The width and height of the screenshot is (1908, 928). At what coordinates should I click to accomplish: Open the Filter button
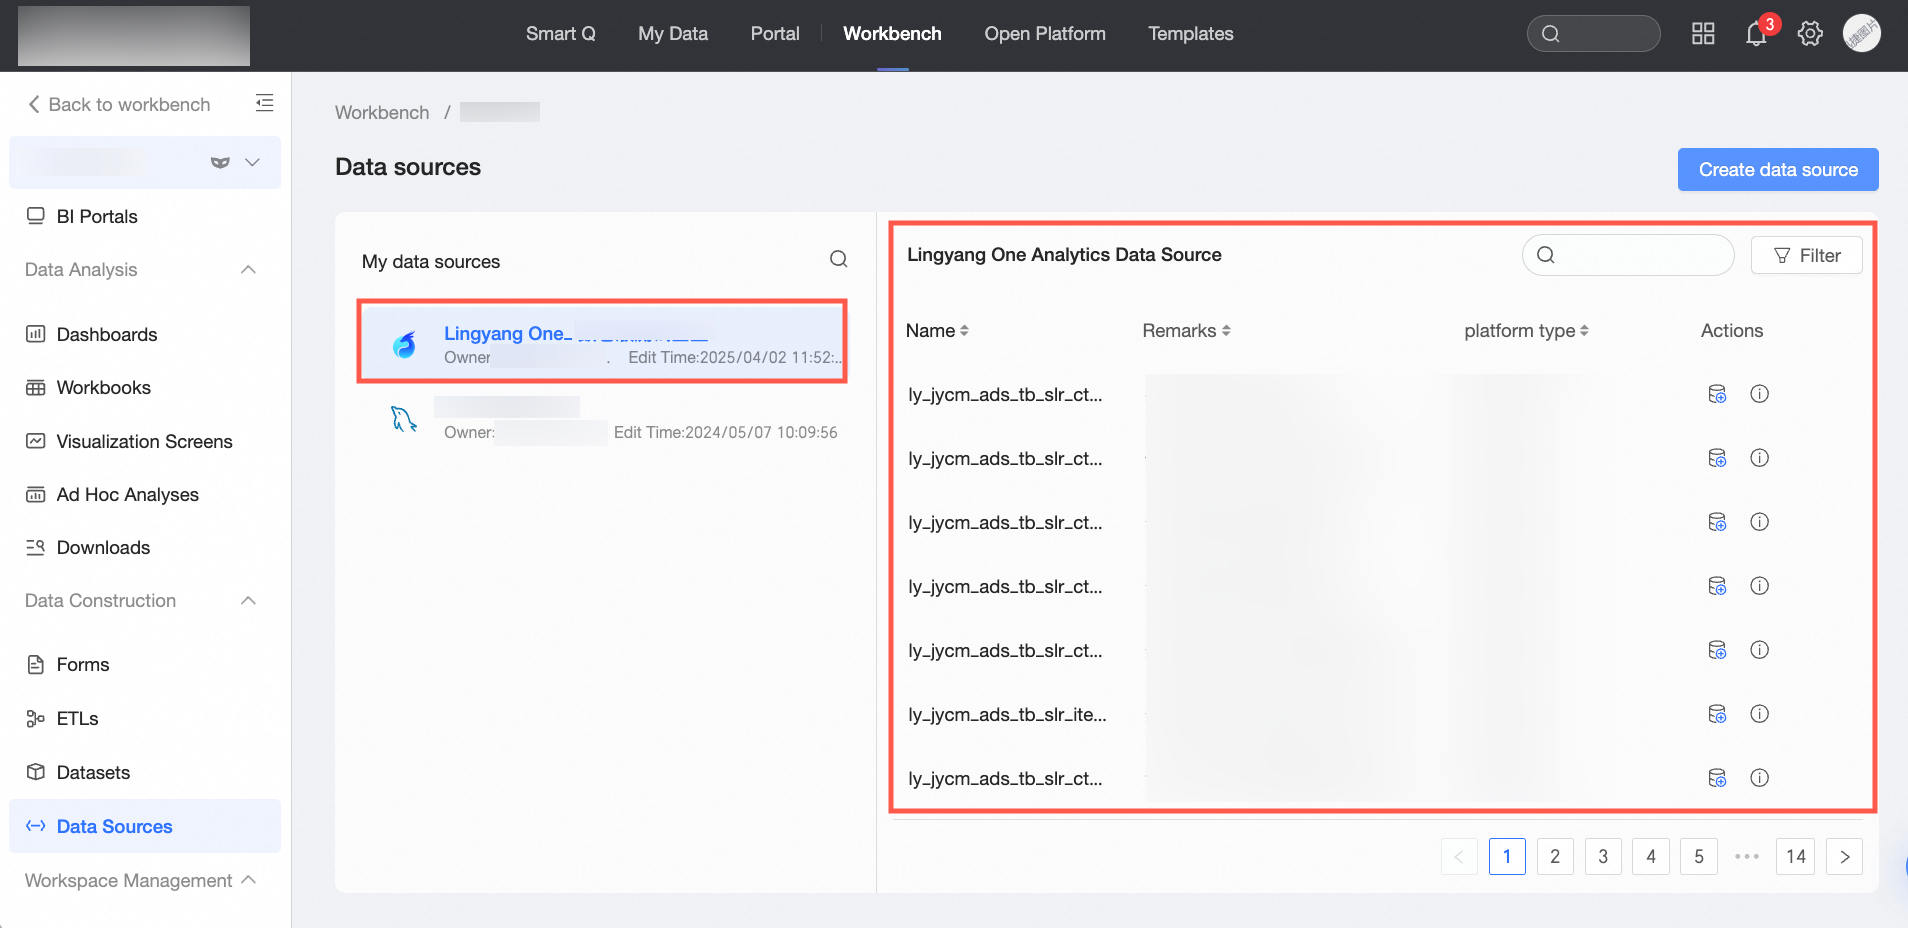pyautogui.click(x=1807, y=256)
